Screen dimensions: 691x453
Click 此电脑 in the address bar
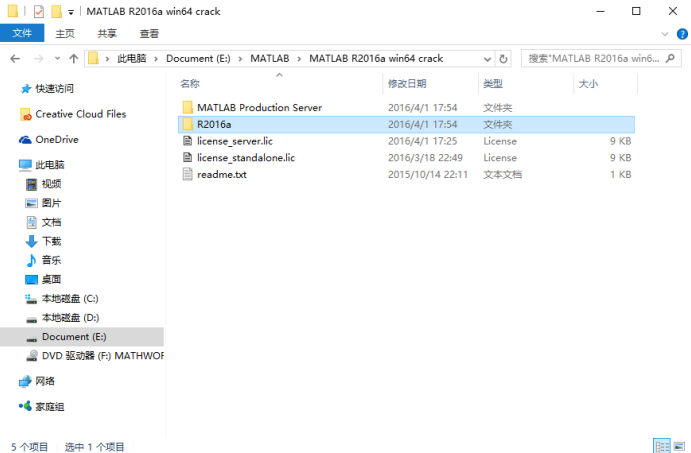coord(131,59)
